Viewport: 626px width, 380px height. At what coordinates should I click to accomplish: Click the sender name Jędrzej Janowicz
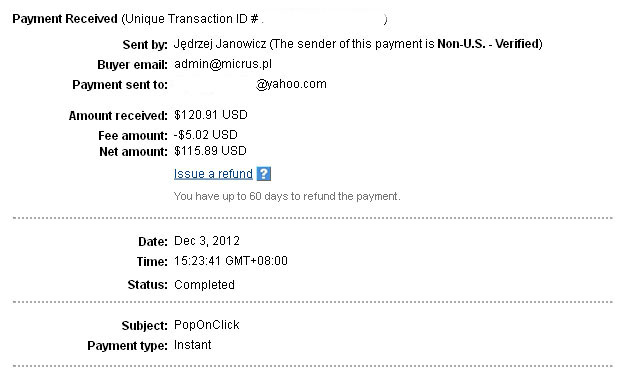[220, 44]
